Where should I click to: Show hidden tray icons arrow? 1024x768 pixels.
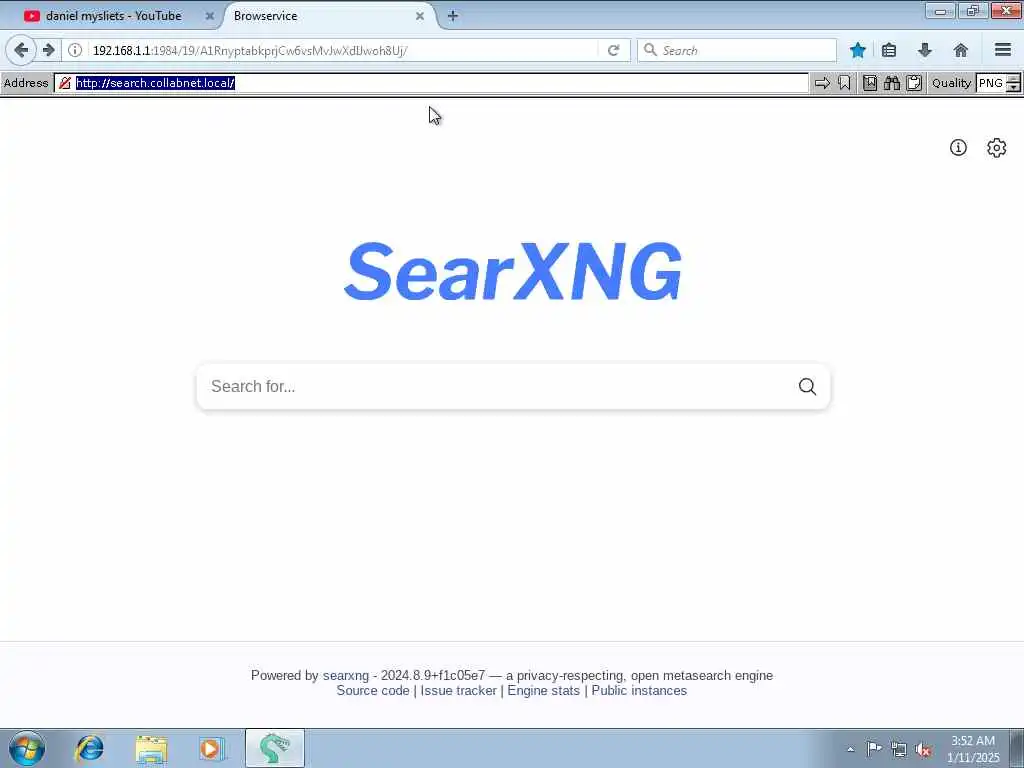click(850, 749)
